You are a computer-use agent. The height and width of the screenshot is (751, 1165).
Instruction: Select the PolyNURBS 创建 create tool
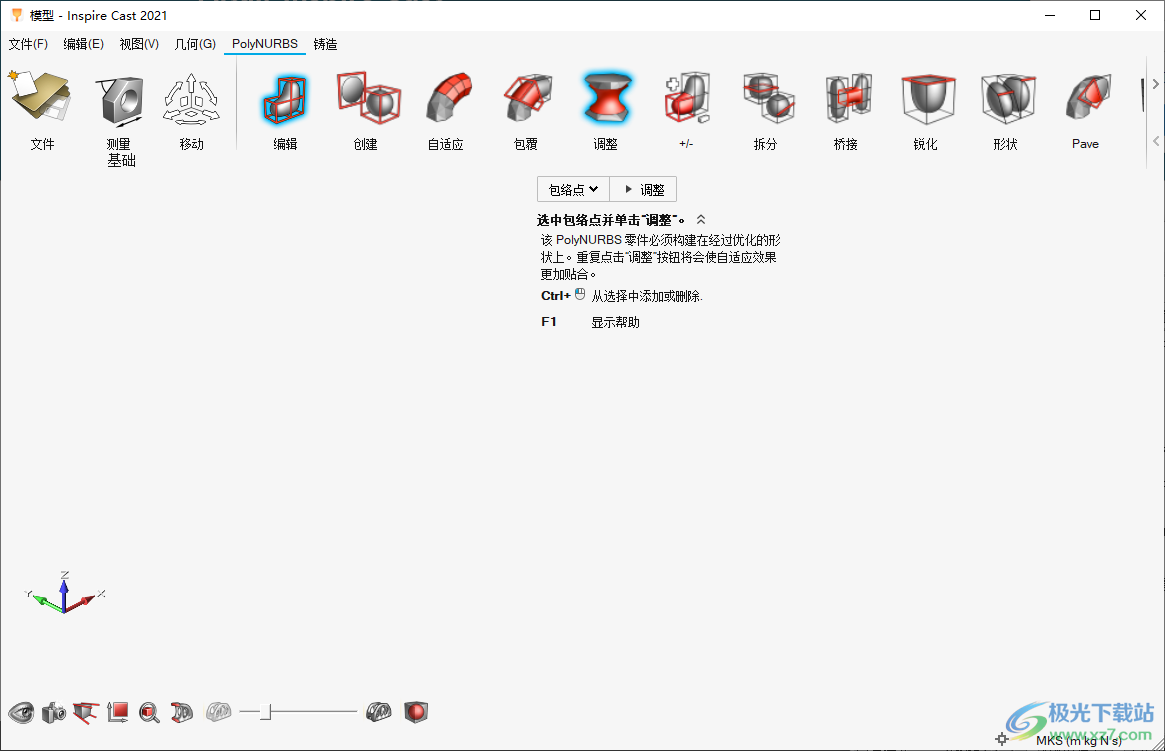pyautogui.click(x=368, y=97)
